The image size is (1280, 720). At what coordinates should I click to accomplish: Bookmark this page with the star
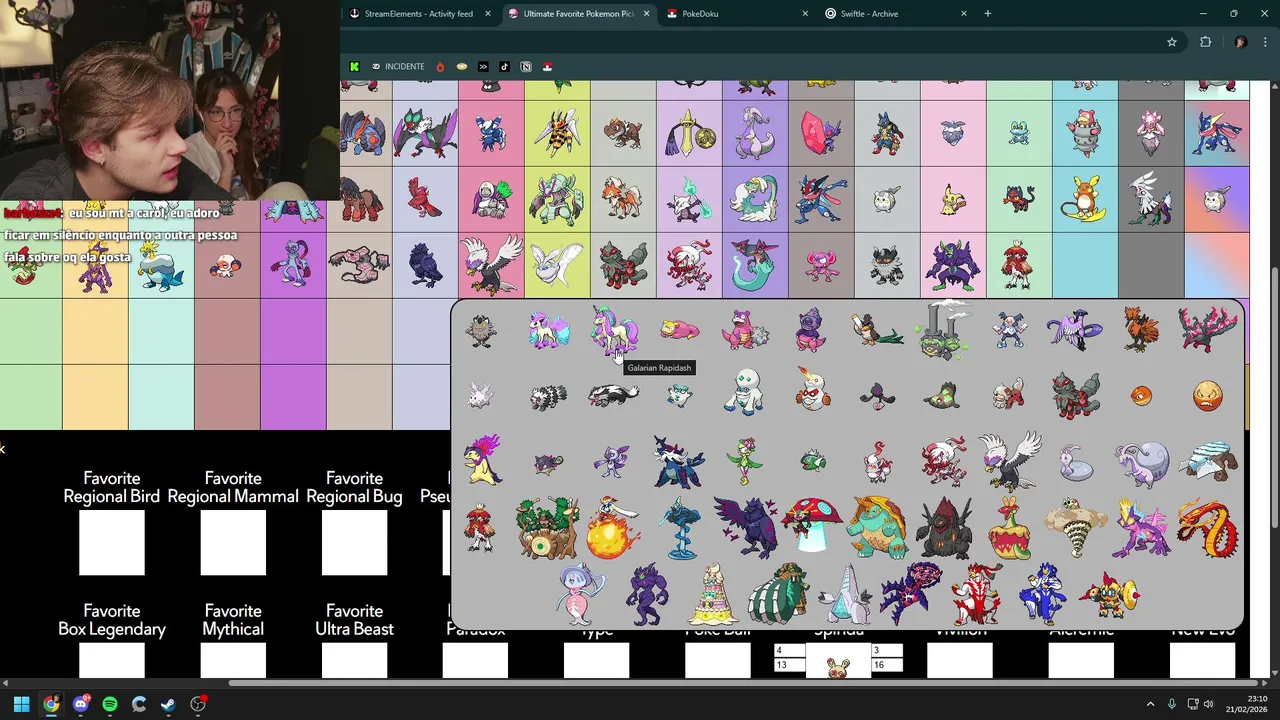click(1172, 42)
